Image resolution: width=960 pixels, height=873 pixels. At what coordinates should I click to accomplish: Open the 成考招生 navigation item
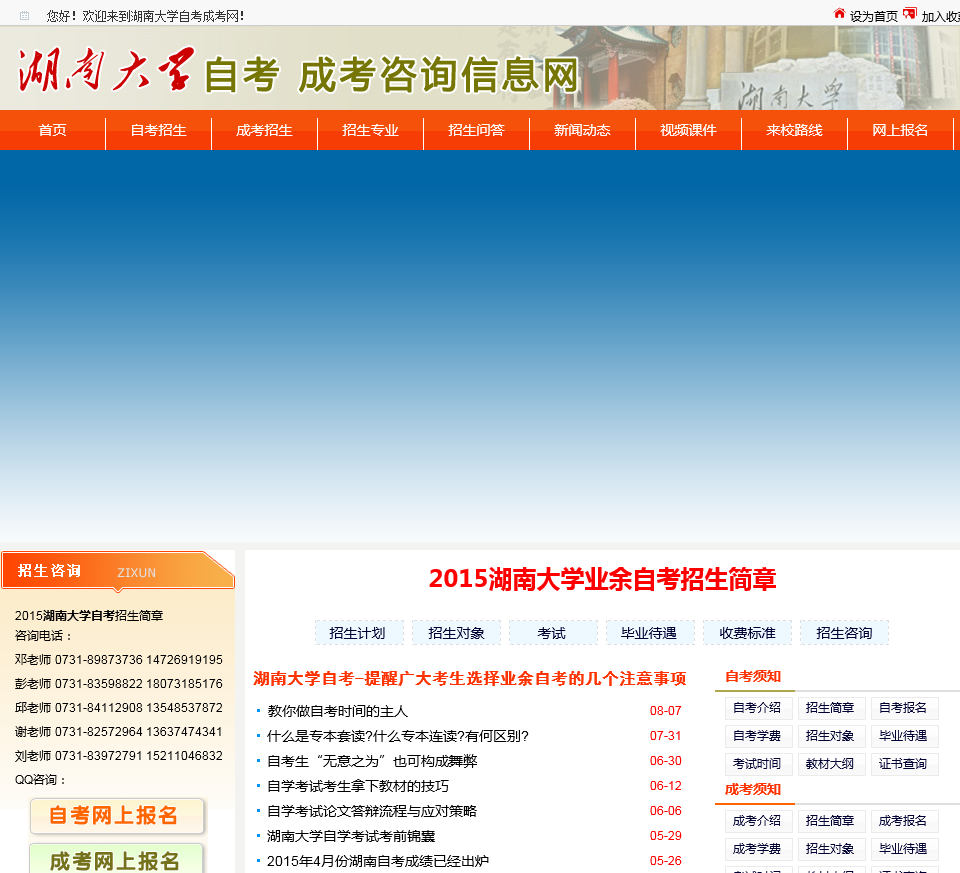tap(264, 130)
